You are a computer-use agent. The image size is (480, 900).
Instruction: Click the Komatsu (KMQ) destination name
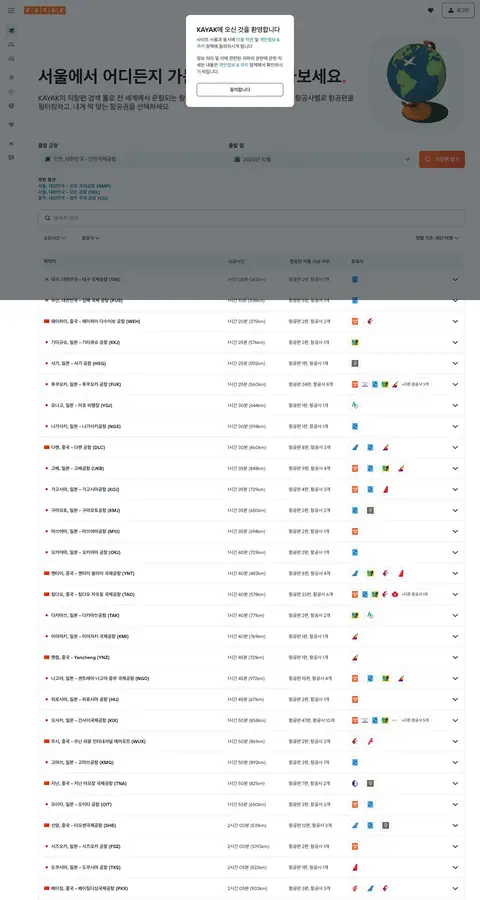83,762
